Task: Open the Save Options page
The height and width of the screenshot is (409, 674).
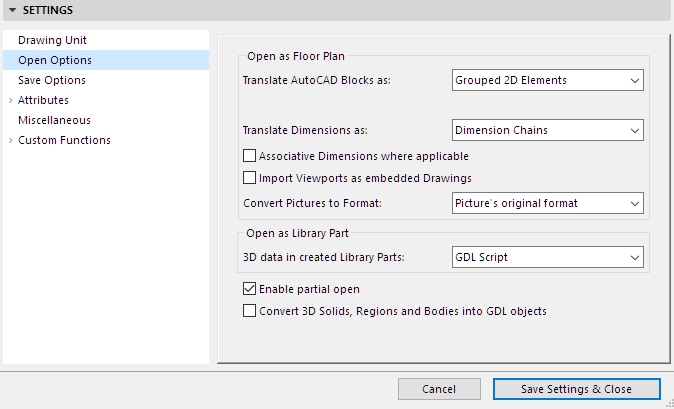Action: coord(52,80)
